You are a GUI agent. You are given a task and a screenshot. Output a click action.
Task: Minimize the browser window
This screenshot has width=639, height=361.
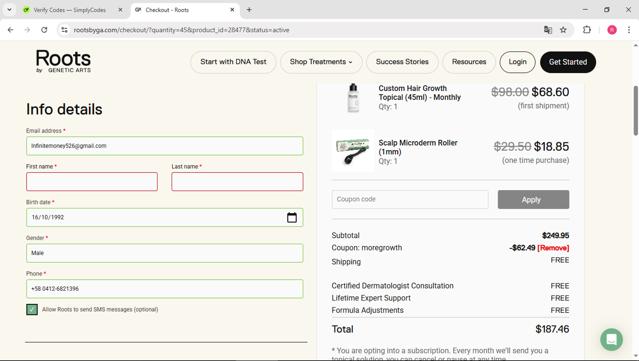[585, 10]
